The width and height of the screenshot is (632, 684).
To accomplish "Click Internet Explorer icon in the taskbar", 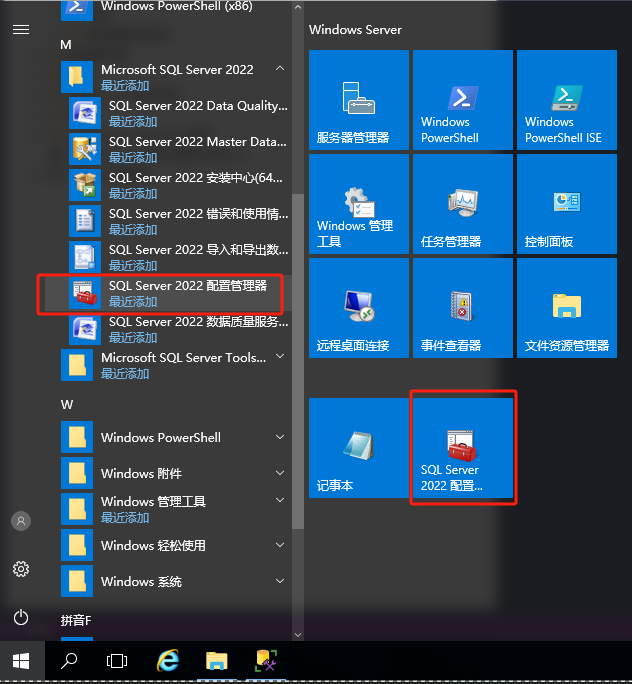I will pyautogui.click(x=169, y=661).
